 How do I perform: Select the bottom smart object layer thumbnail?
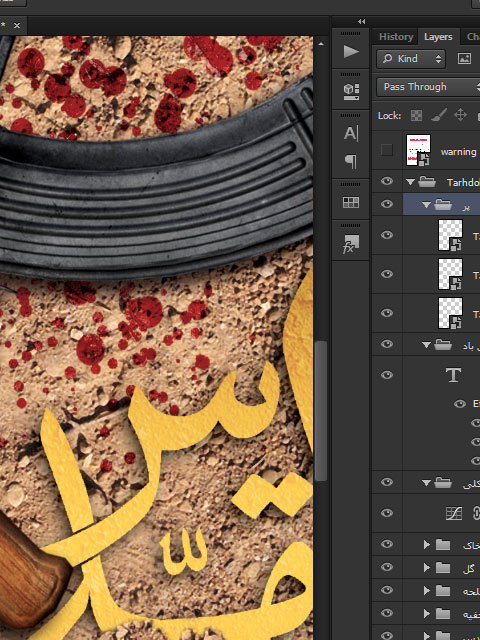click(450, 313)
